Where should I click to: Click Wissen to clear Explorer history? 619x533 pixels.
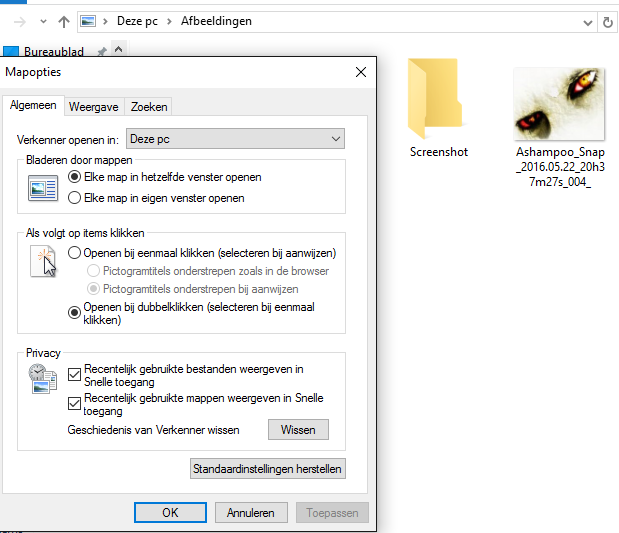tap(298, 430)
